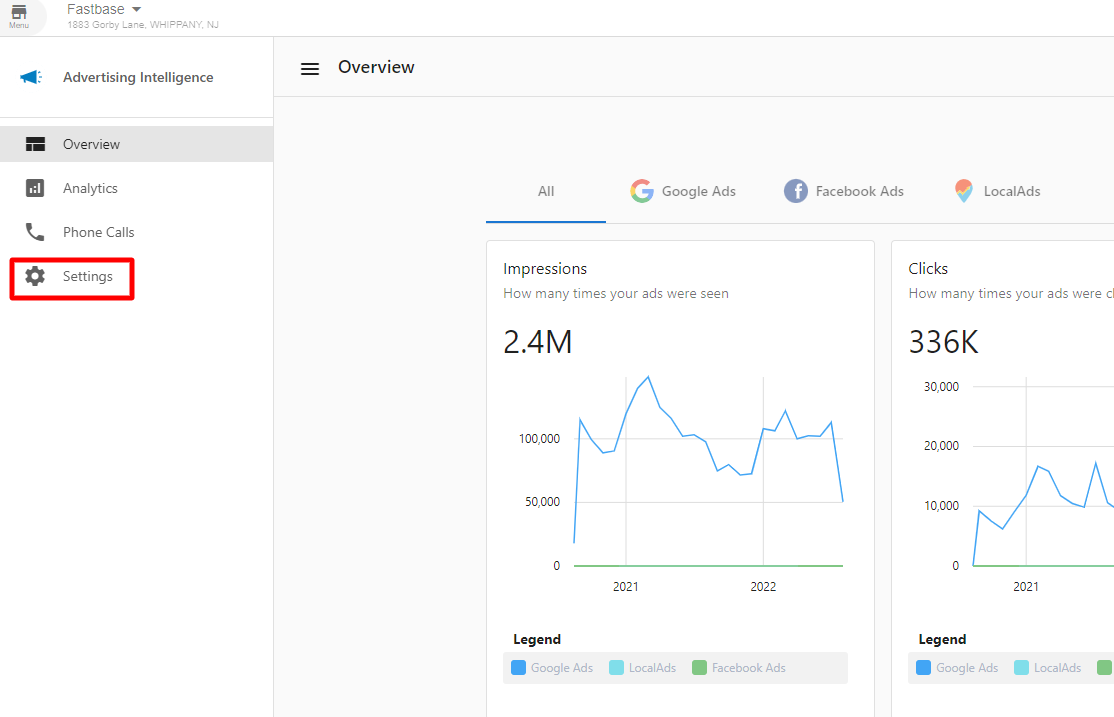The width and height of the screenshot is (1114, 717).
Task: Switch to the All tab
Action: pos(546,191)
